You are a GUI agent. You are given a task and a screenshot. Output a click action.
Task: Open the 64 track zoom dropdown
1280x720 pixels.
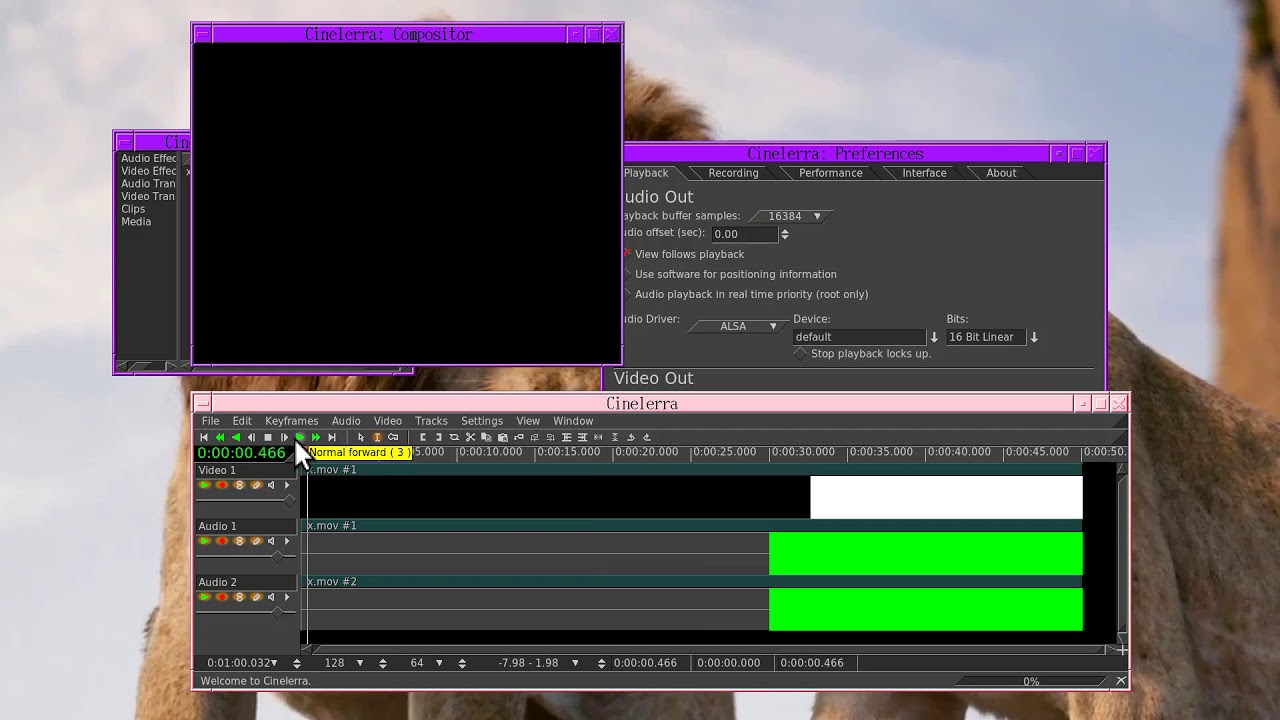[426, 663]
